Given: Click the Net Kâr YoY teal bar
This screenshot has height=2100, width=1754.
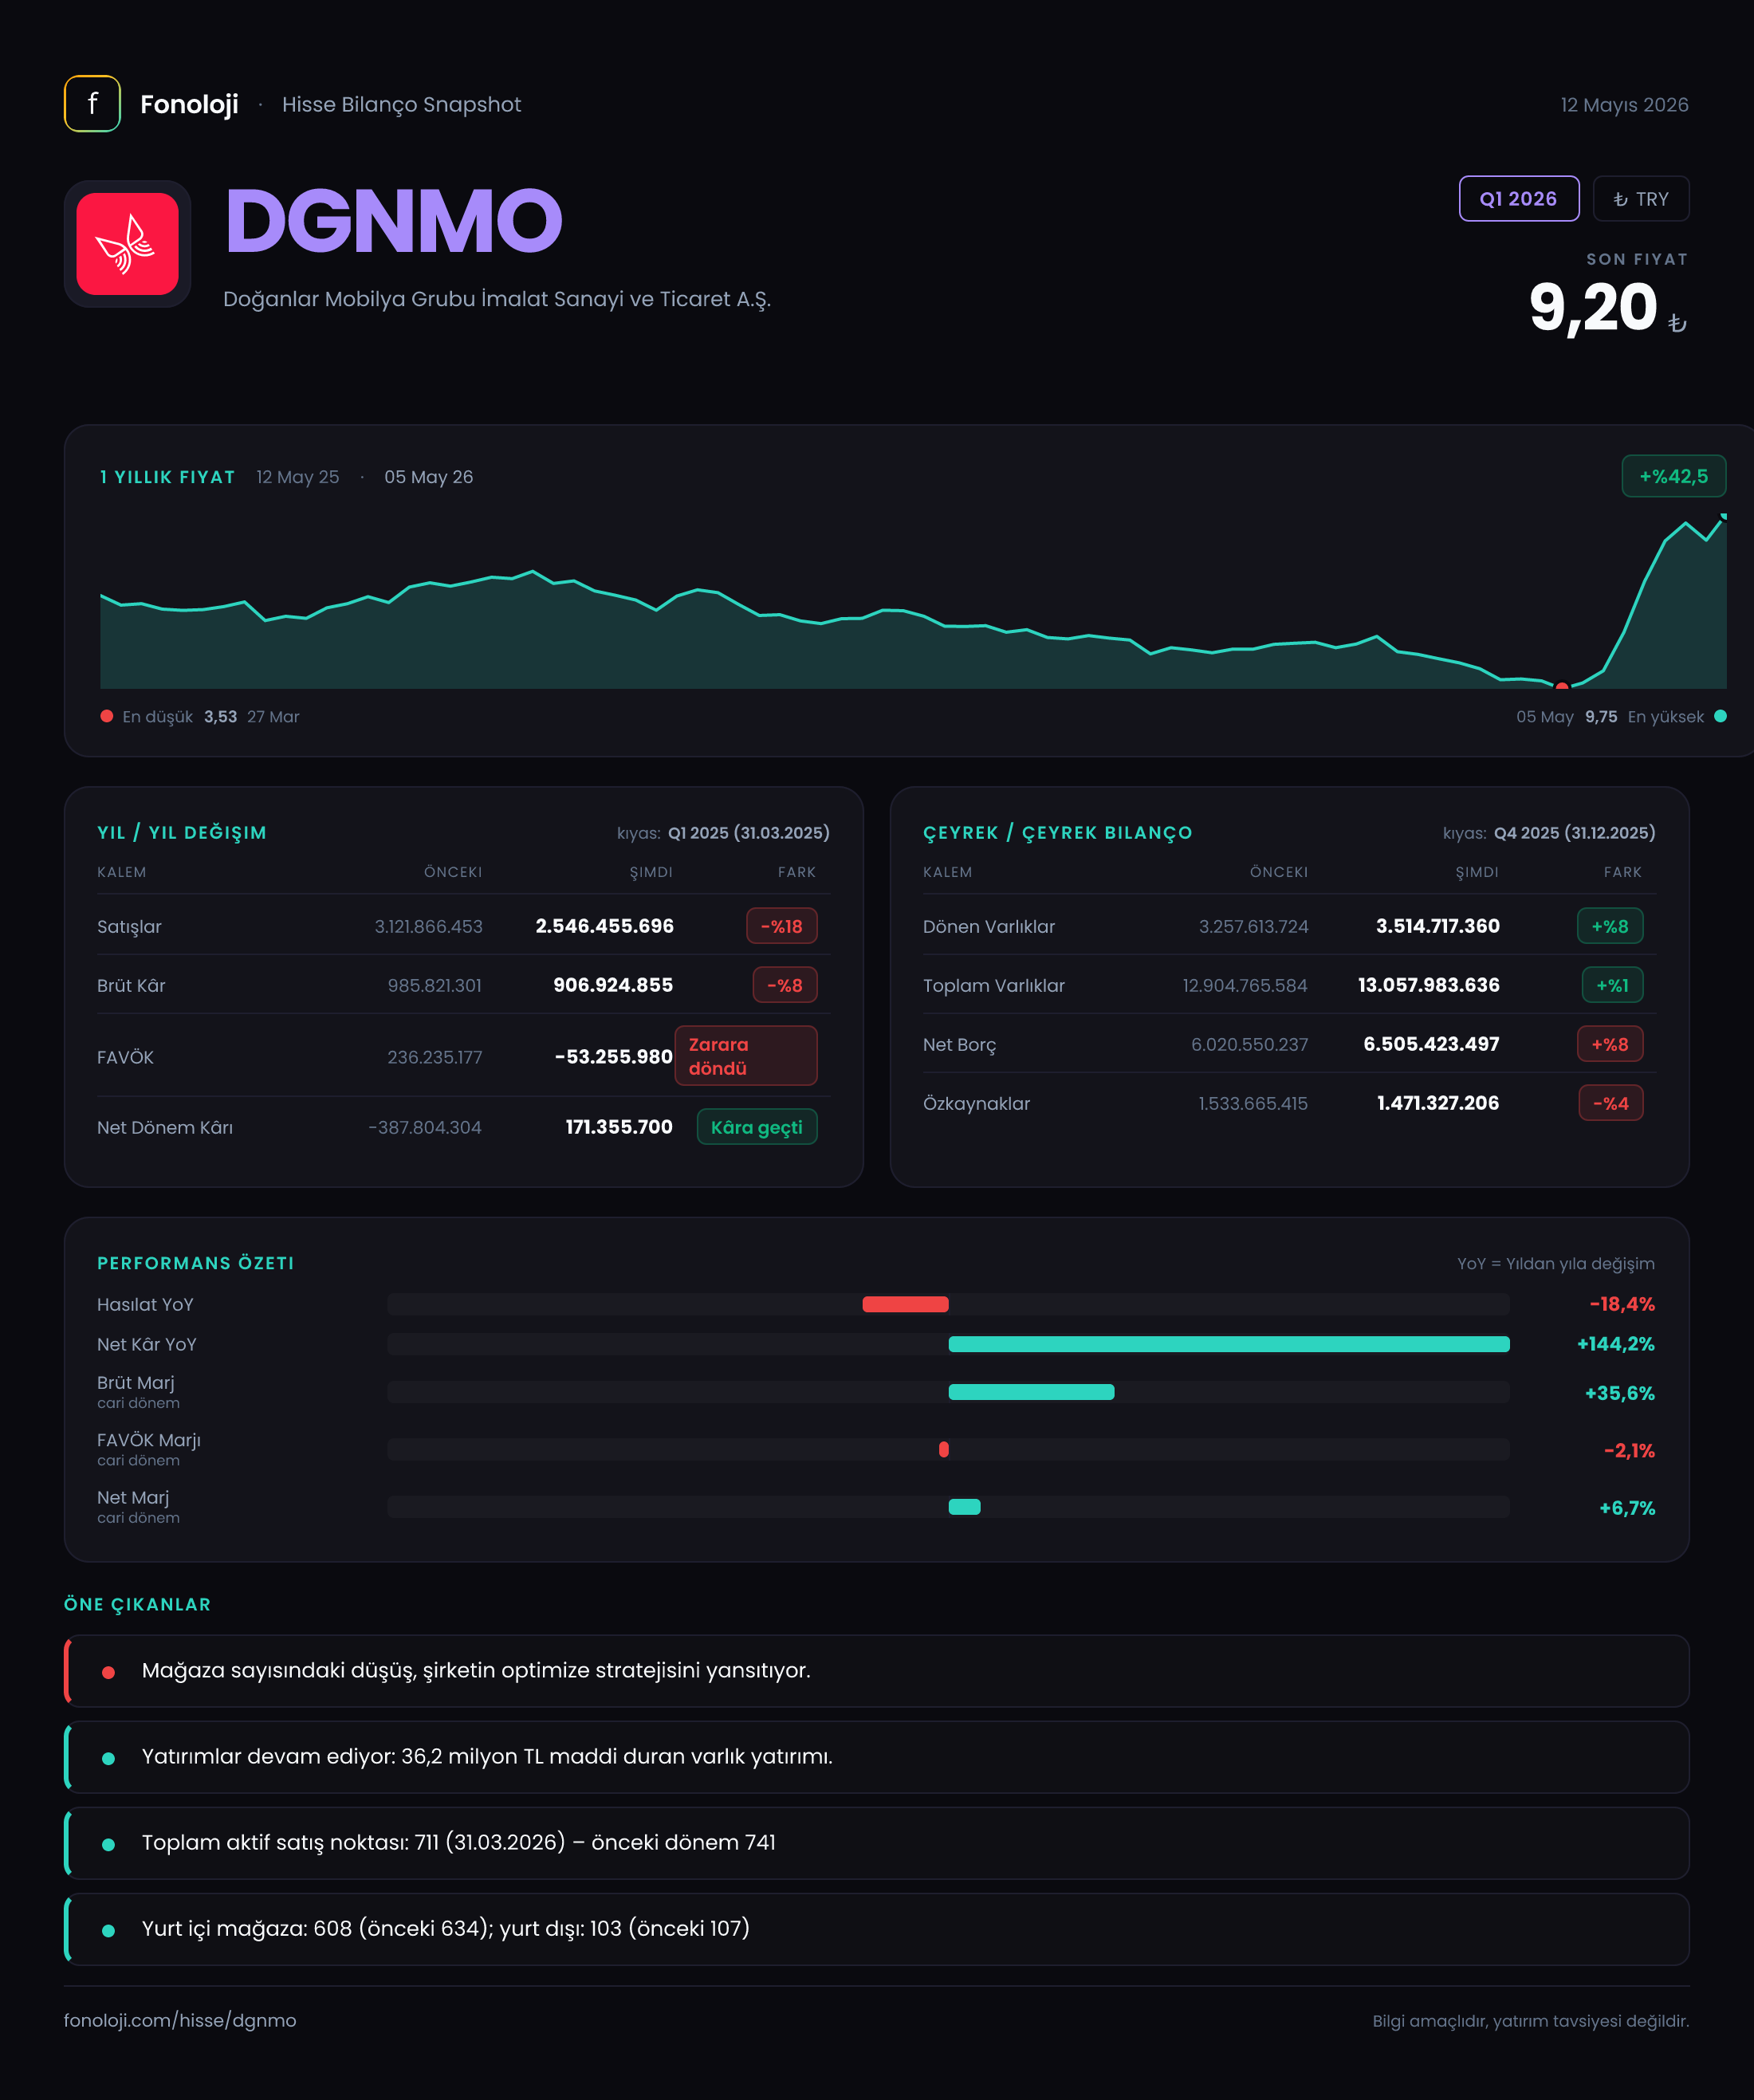Looking at the screenshot, I should click(1229, 1344).
